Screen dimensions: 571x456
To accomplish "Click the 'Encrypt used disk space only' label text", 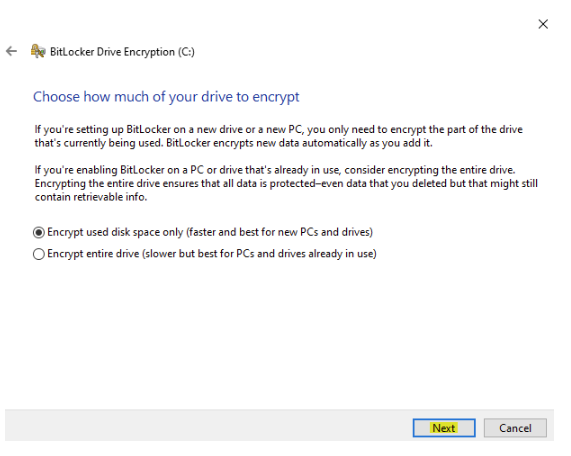I will (x=115, y=232).
